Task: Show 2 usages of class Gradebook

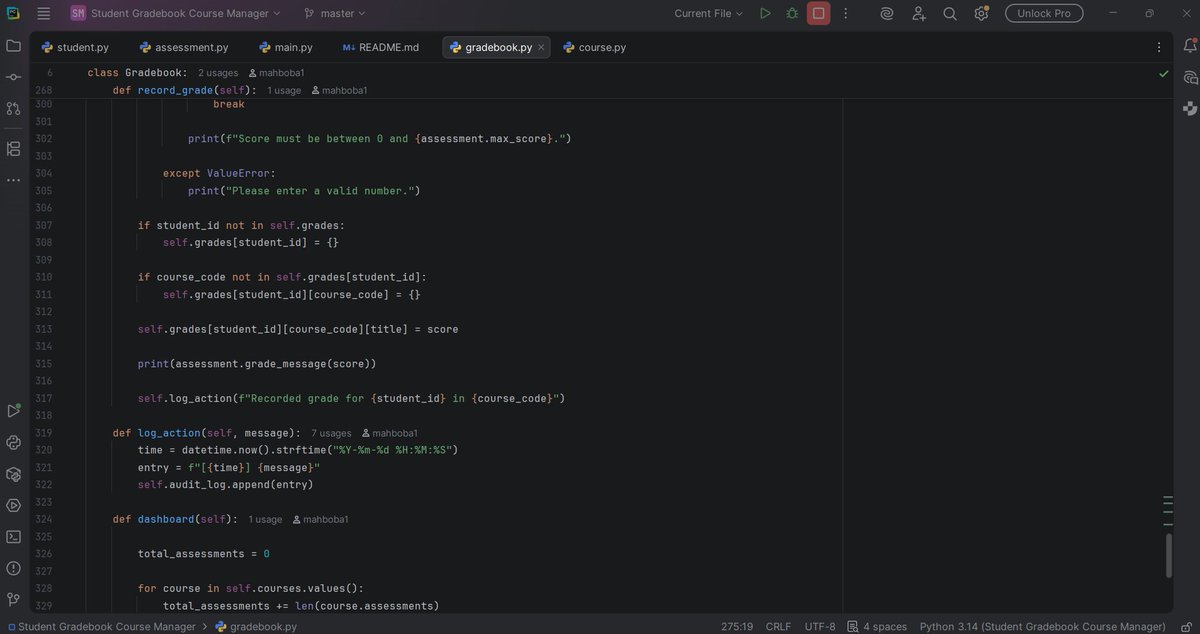Action: pos(218,73)
